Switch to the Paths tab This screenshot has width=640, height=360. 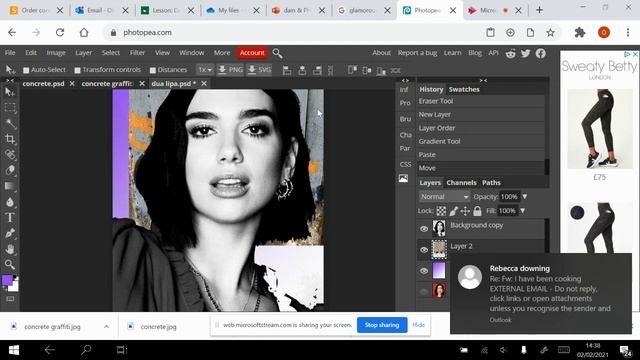[x=491, y=183]
